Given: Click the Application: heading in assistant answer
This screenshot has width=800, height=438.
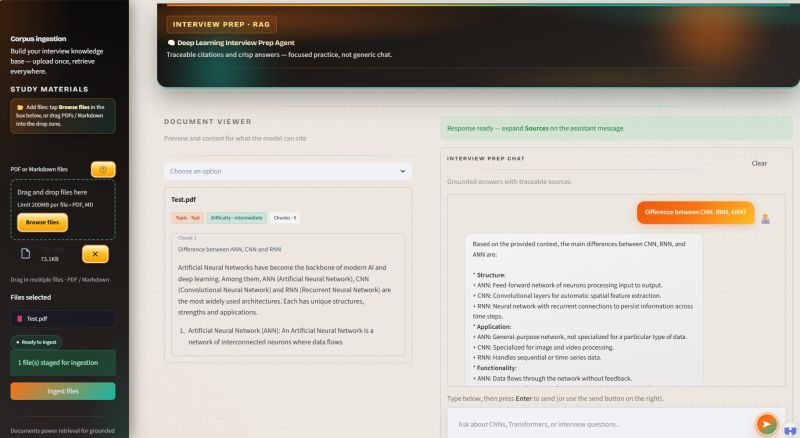Looking at the screenshot, I should point(493,327).
